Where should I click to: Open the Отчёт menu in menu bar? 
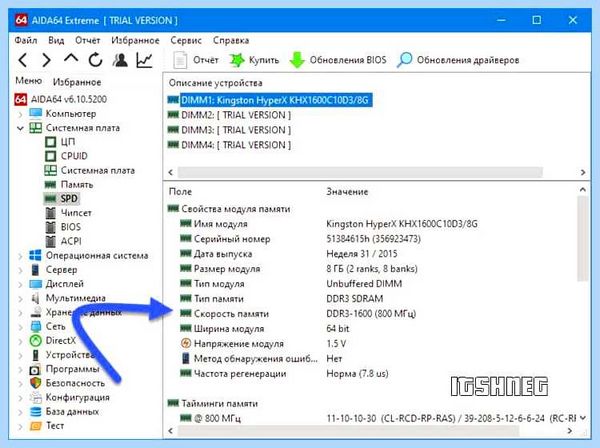click(x=88, y=40)
